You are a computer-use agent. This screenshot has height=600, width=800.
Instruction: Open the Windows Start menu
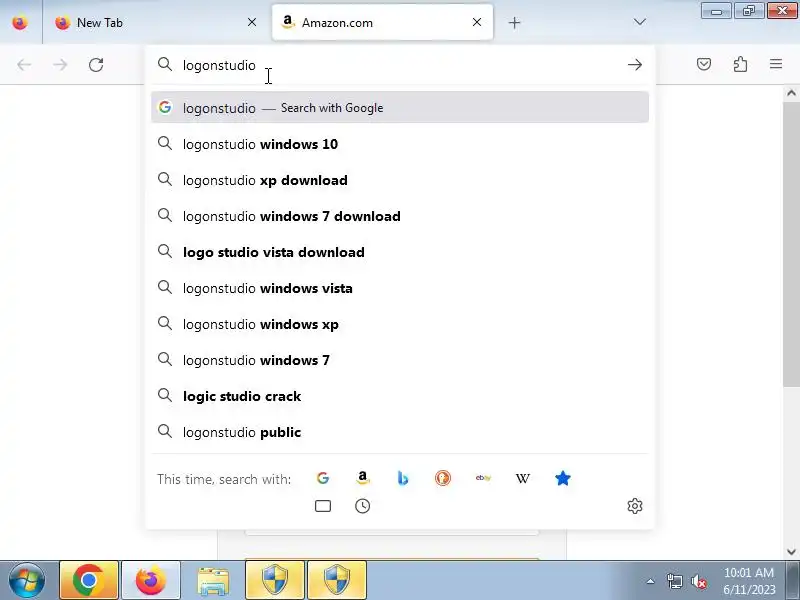point(27,580)
